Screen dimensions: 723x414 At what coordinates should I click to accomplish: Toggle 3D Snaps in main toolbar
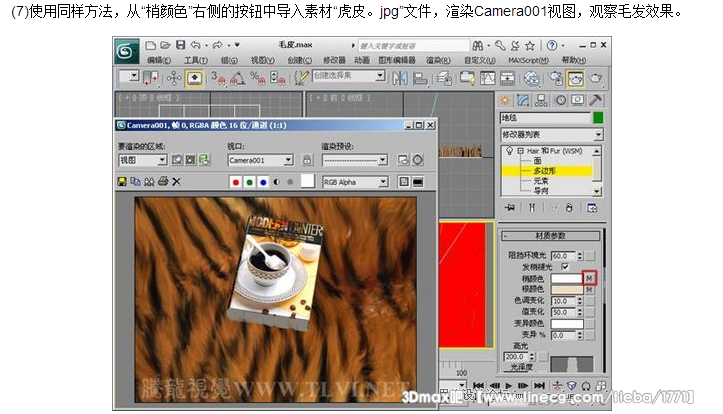(218, 78)
